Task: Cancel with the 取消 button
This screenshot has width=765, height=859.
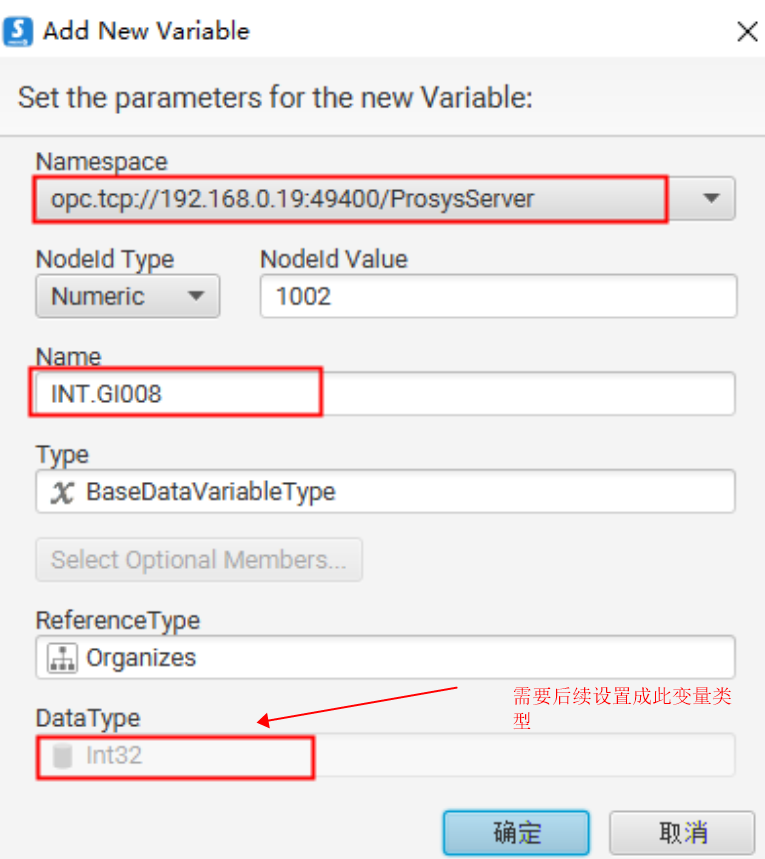Action: tap(682, 832)
